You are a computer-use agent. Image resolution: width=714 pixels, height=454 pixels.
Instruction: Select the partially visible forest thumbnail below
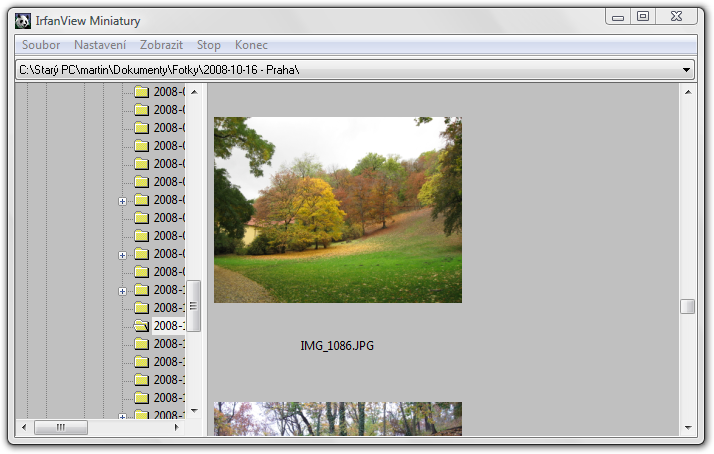(338, 418)
